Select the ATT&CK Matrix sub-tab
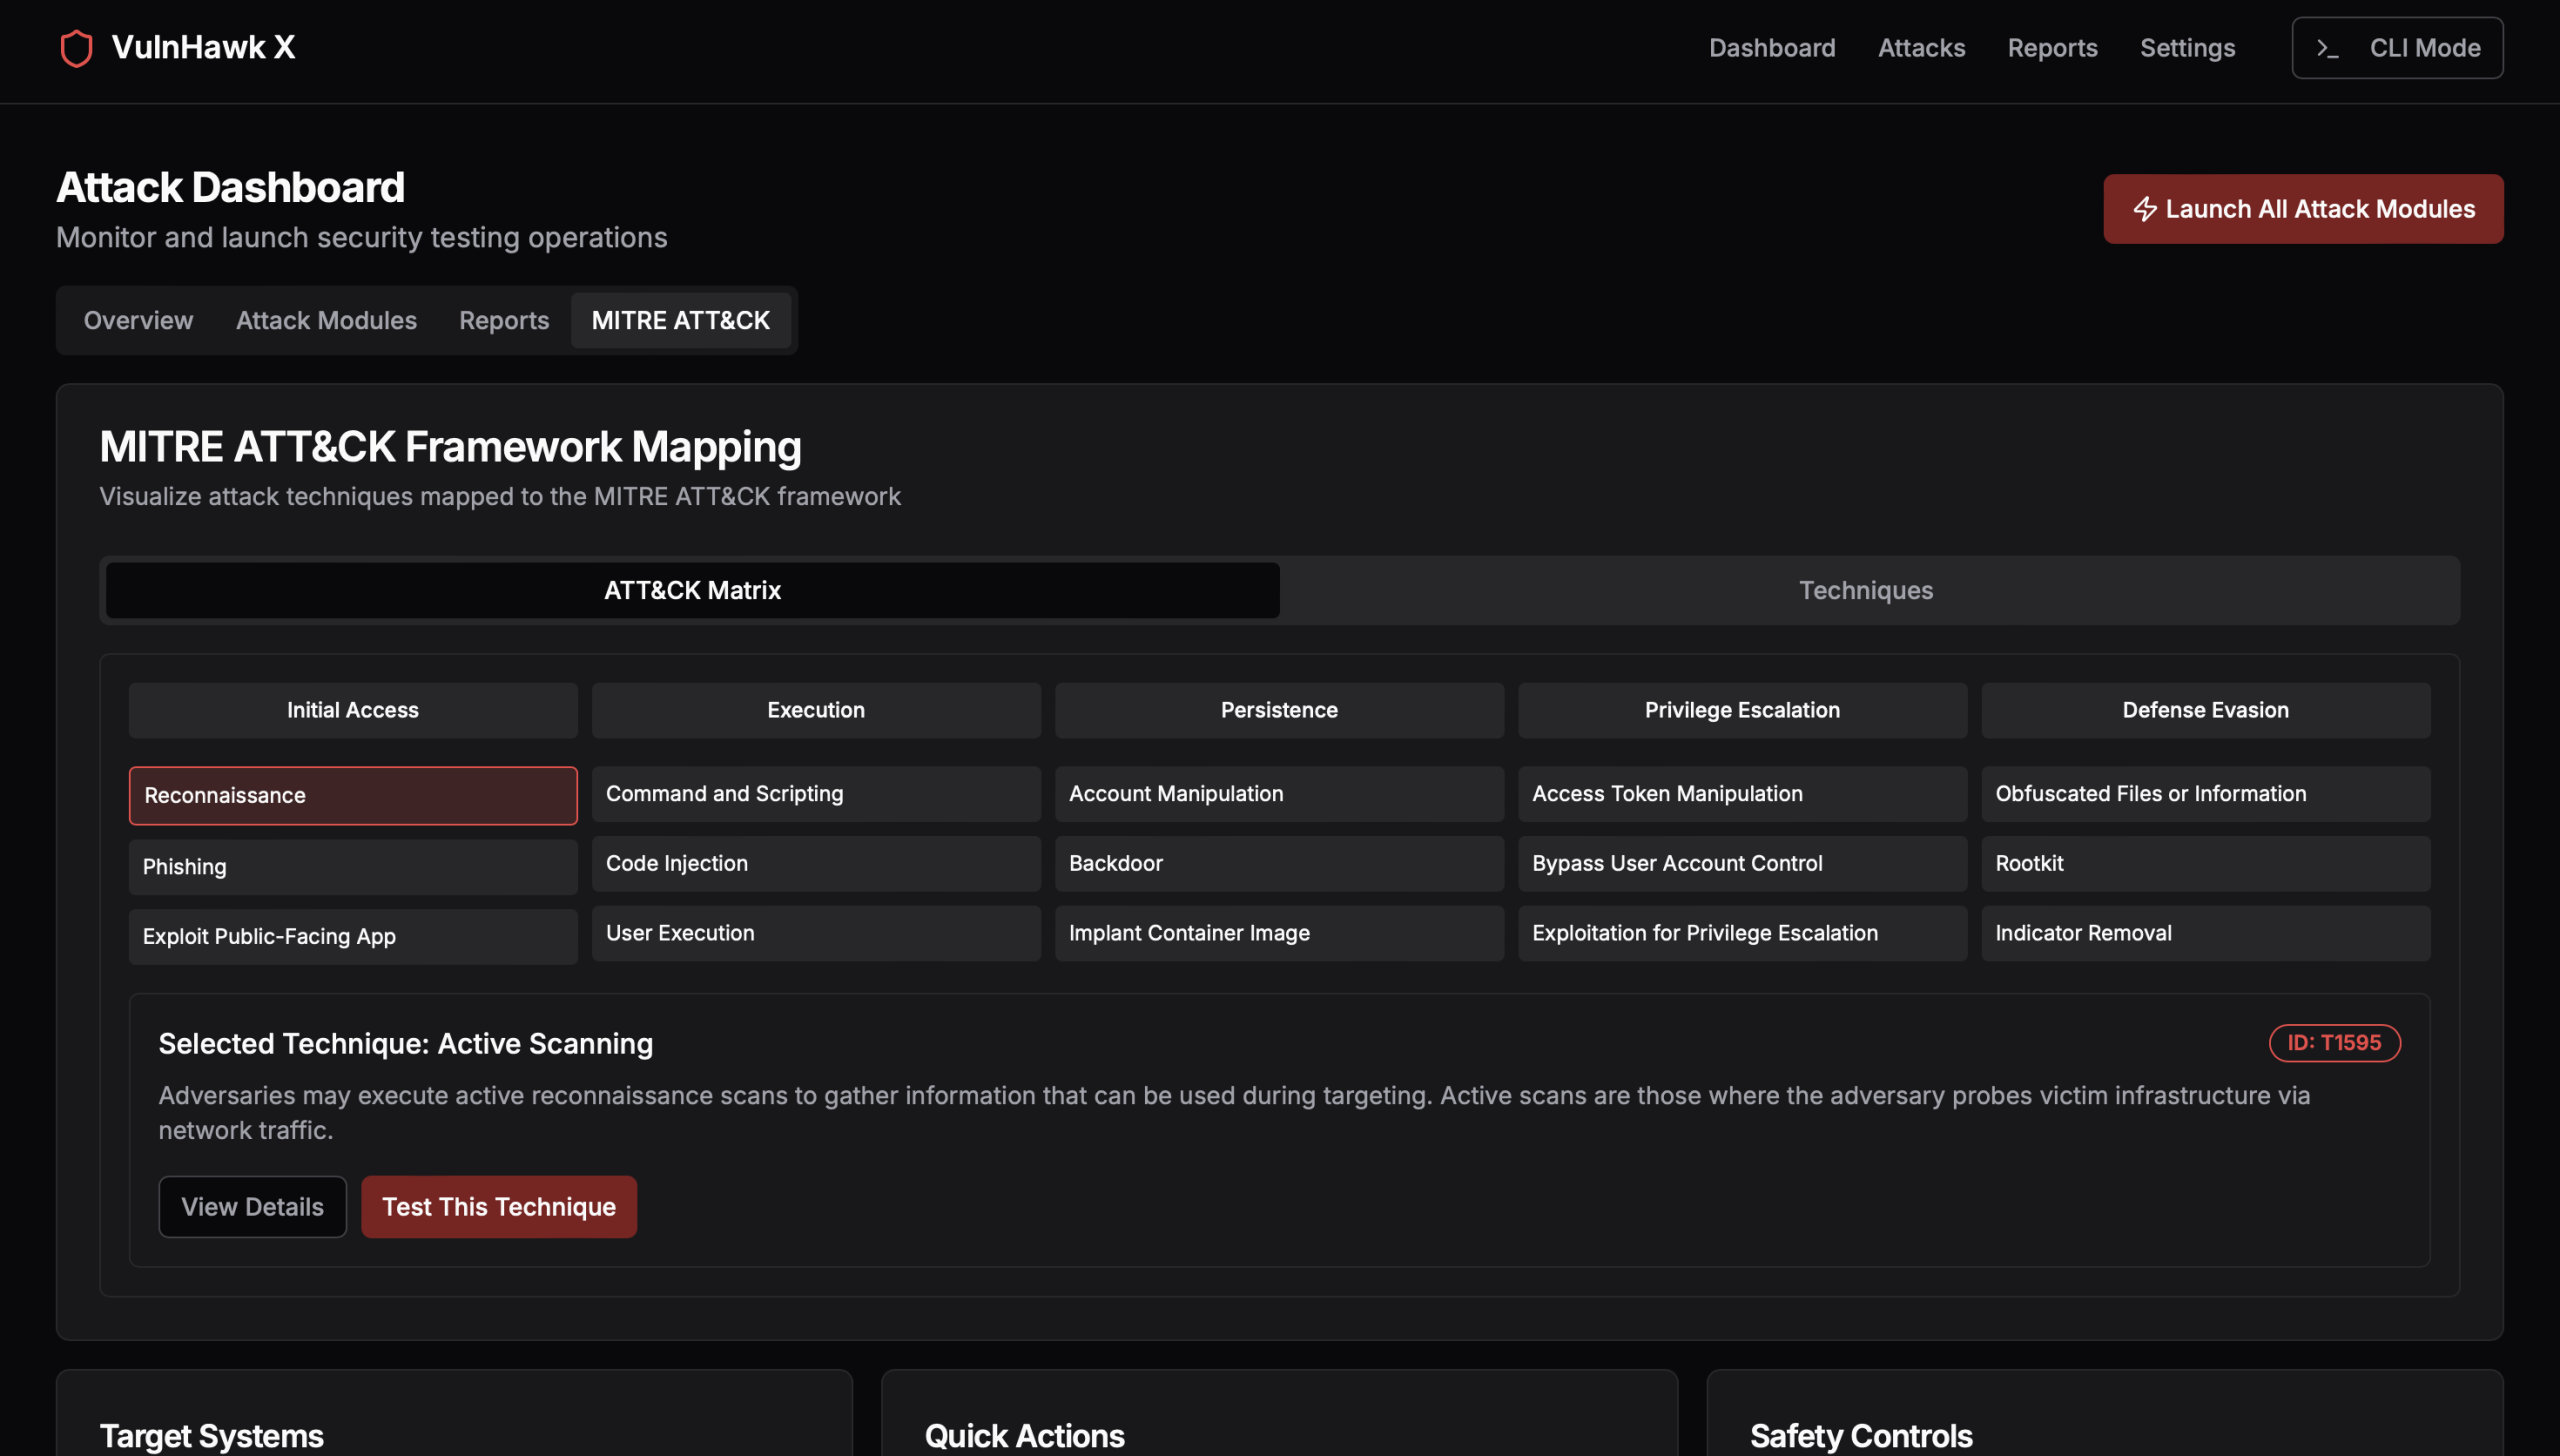This screenshot has height=1456, width=2560. click(692, 590)
